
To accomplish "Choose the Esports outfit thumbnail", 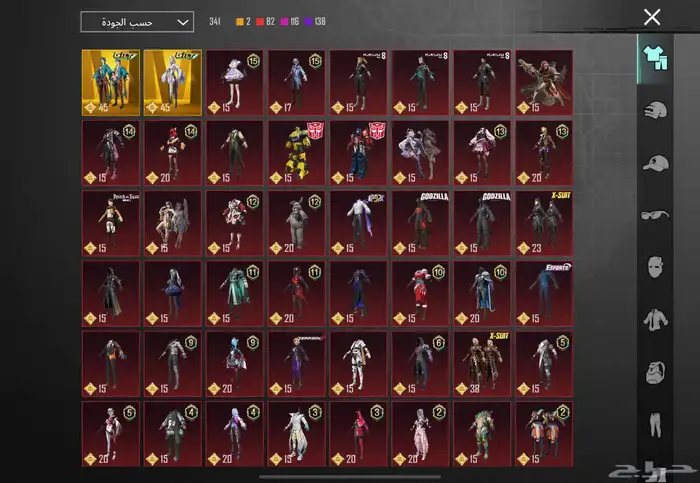I will pos(545,292).
